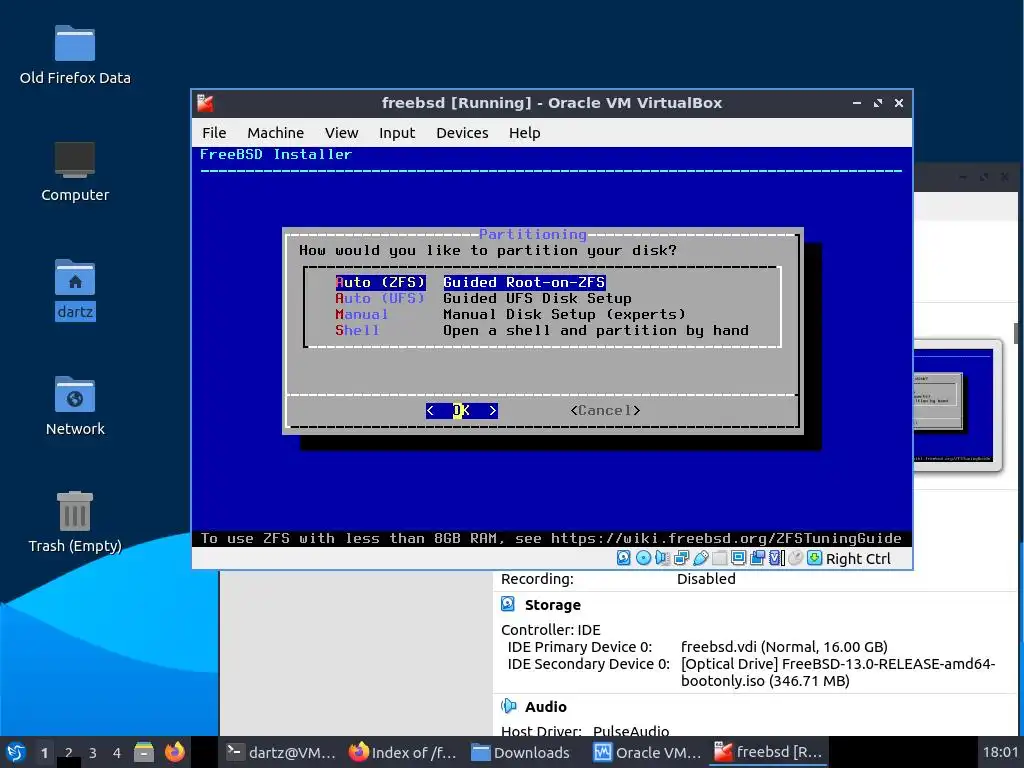Click the VirtualBox window title bar icon

click(x=206, y=103)
